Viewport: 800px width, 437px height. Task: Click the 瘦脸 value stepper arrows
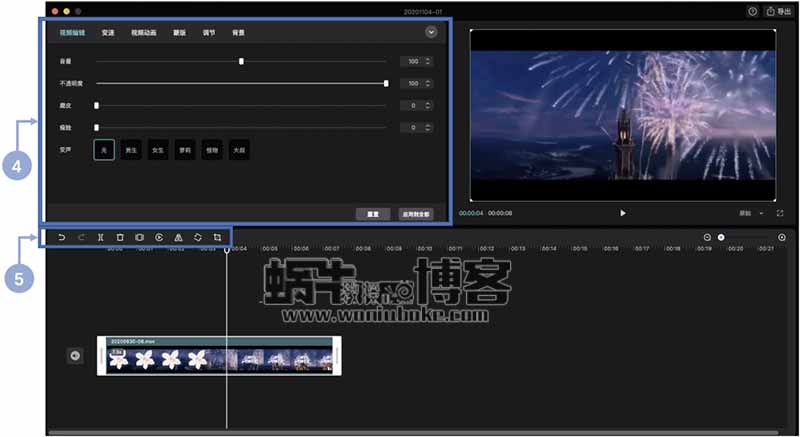(x=428, y=127)
